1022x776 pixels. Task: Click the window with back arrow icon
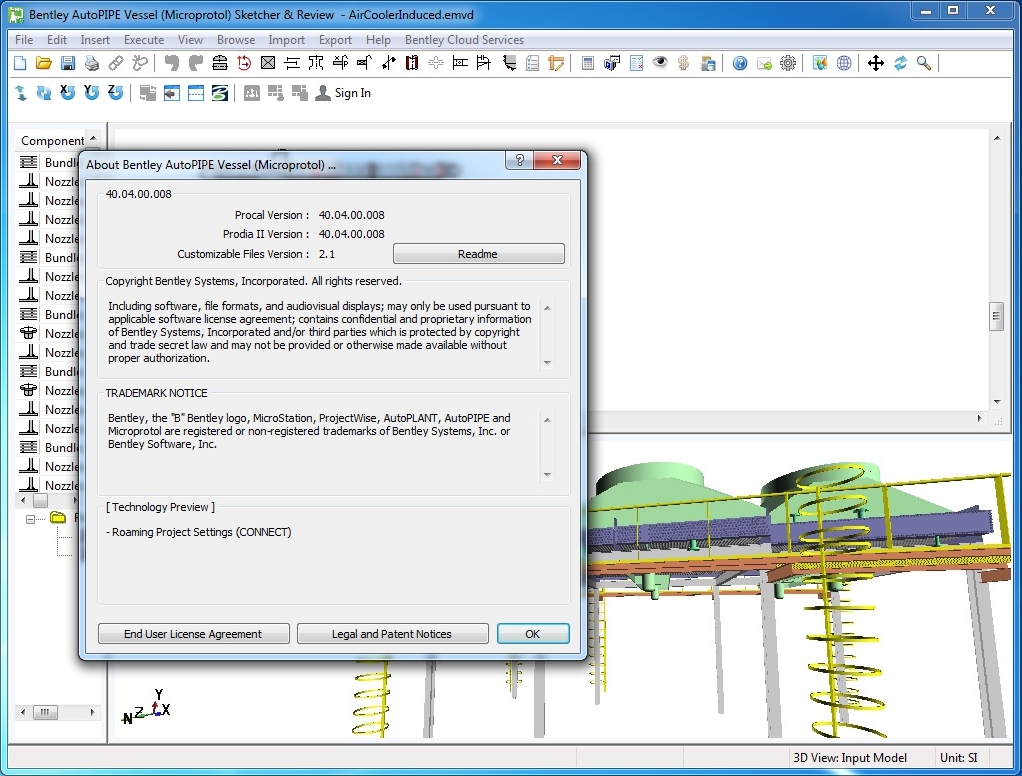(171, 93)
